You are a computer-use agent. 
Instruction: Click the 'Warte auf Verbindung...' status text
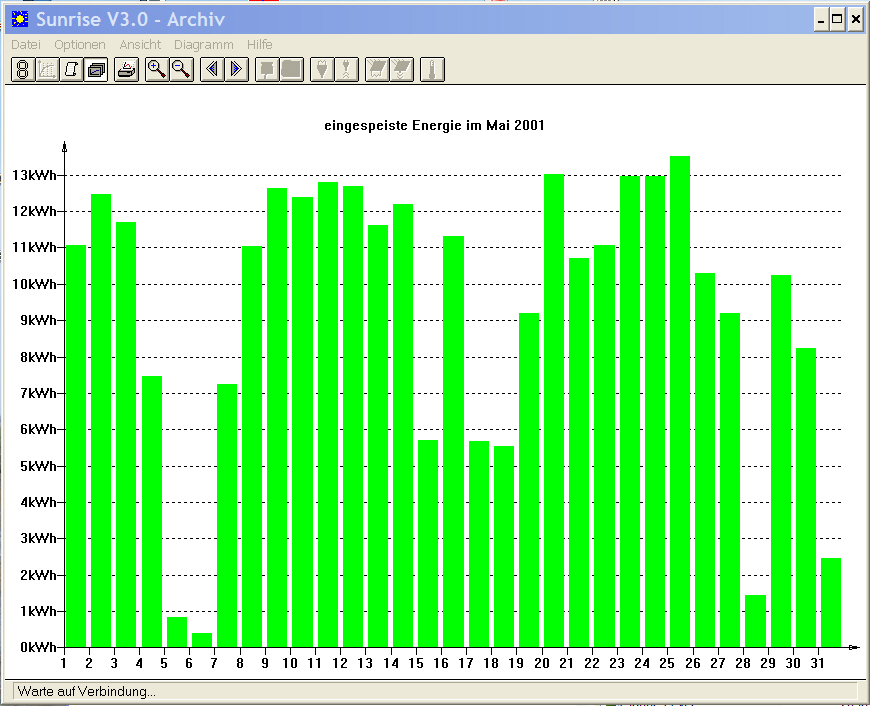(87, 692)
